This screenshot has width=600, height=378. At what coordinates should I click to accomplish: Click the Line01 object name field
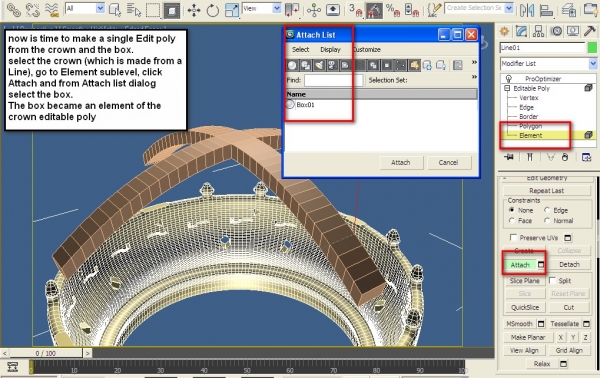542,48
